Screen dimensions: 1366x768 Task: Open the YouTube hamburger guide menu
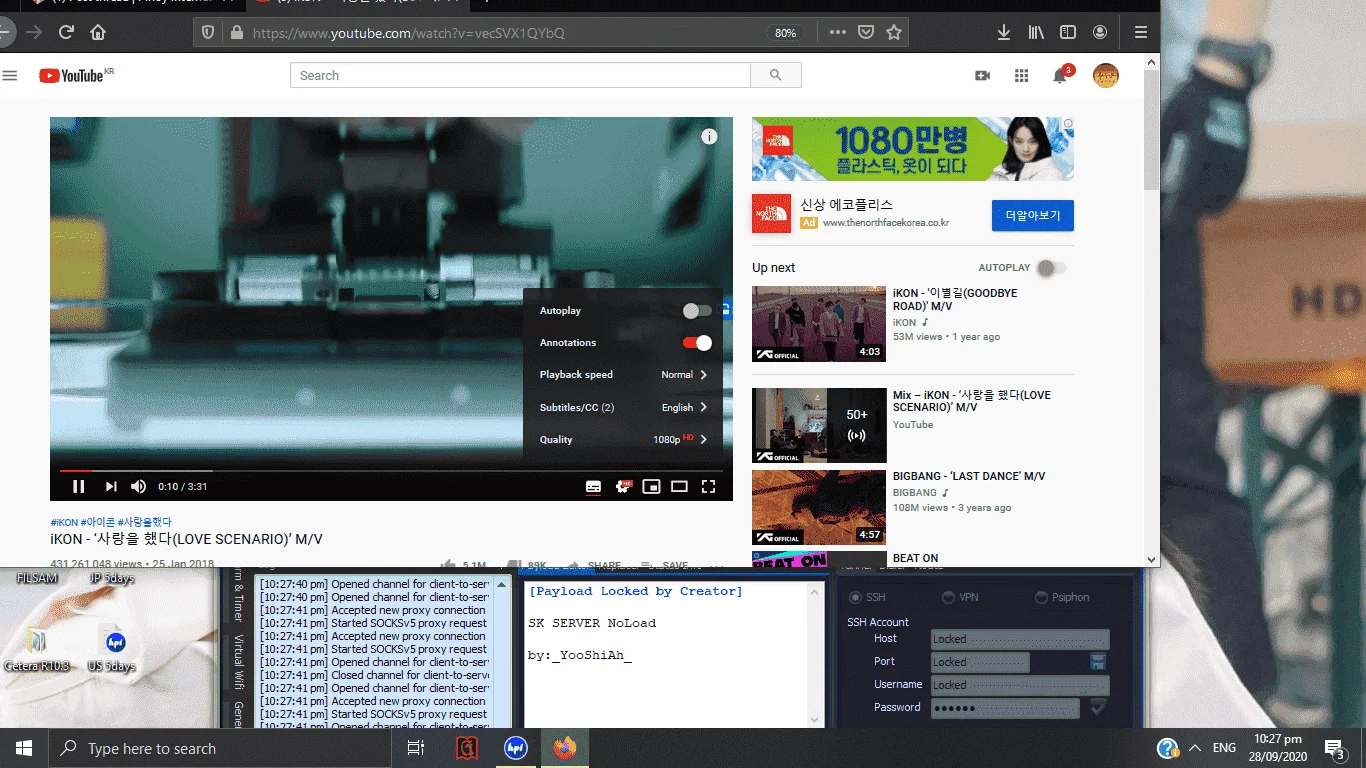[x=10, y=75]
